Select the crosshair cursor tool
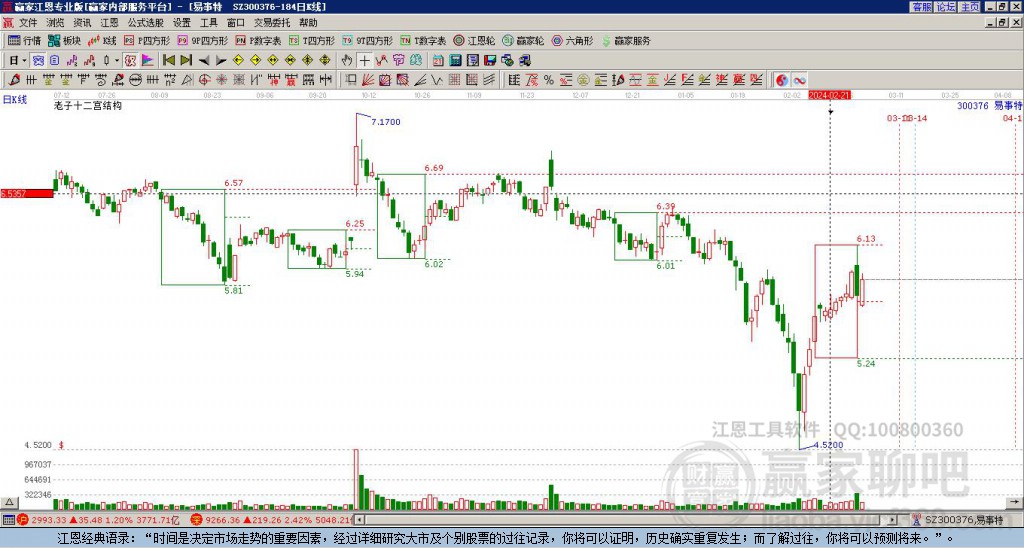1024x548 pixels. (364, 61)
